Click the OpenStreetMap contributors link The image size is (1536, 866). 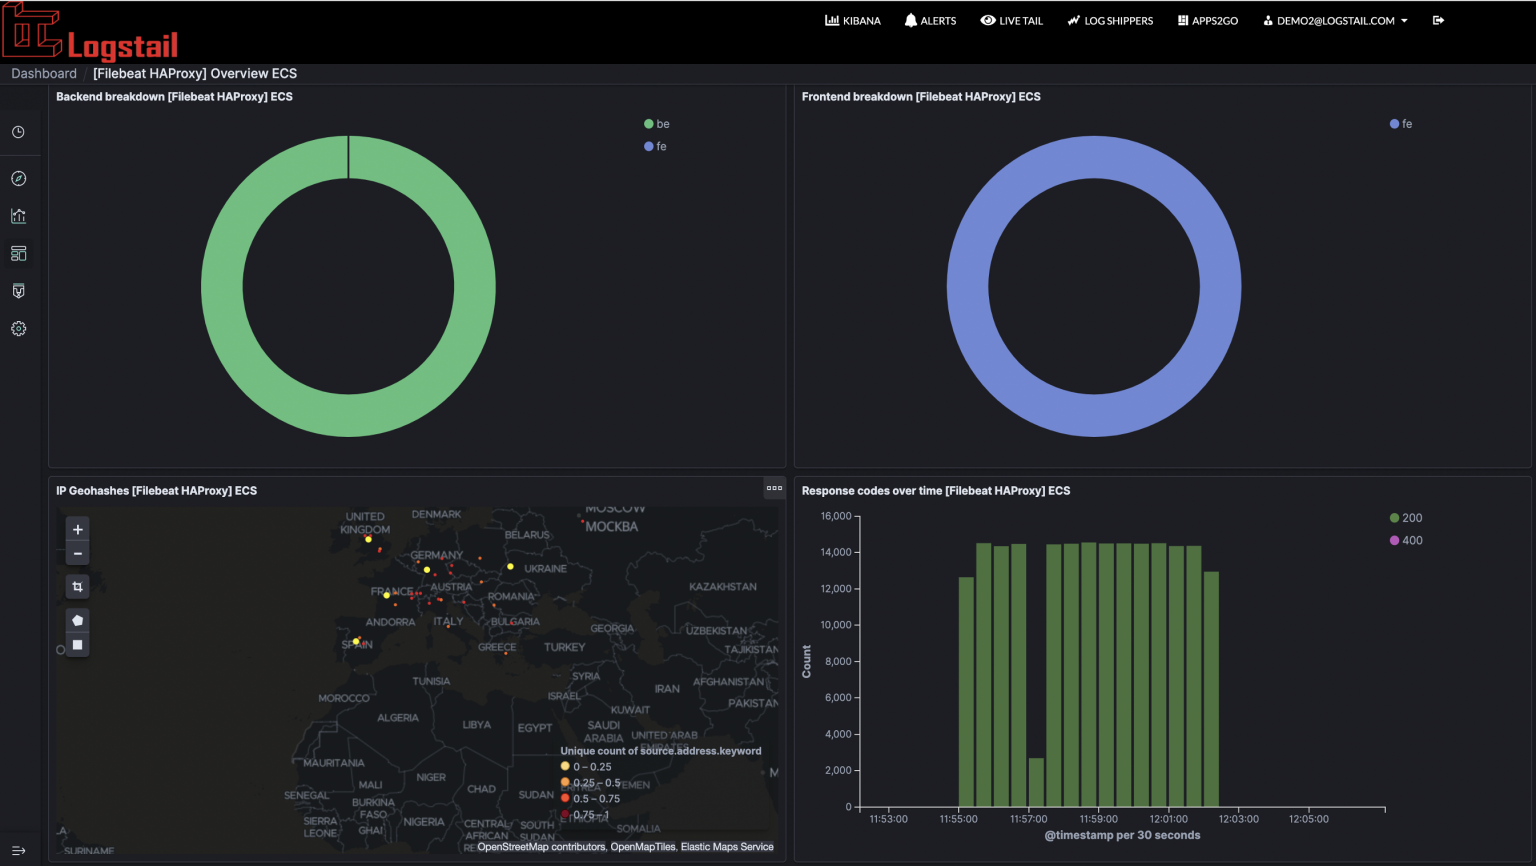(x=541, y=847)
